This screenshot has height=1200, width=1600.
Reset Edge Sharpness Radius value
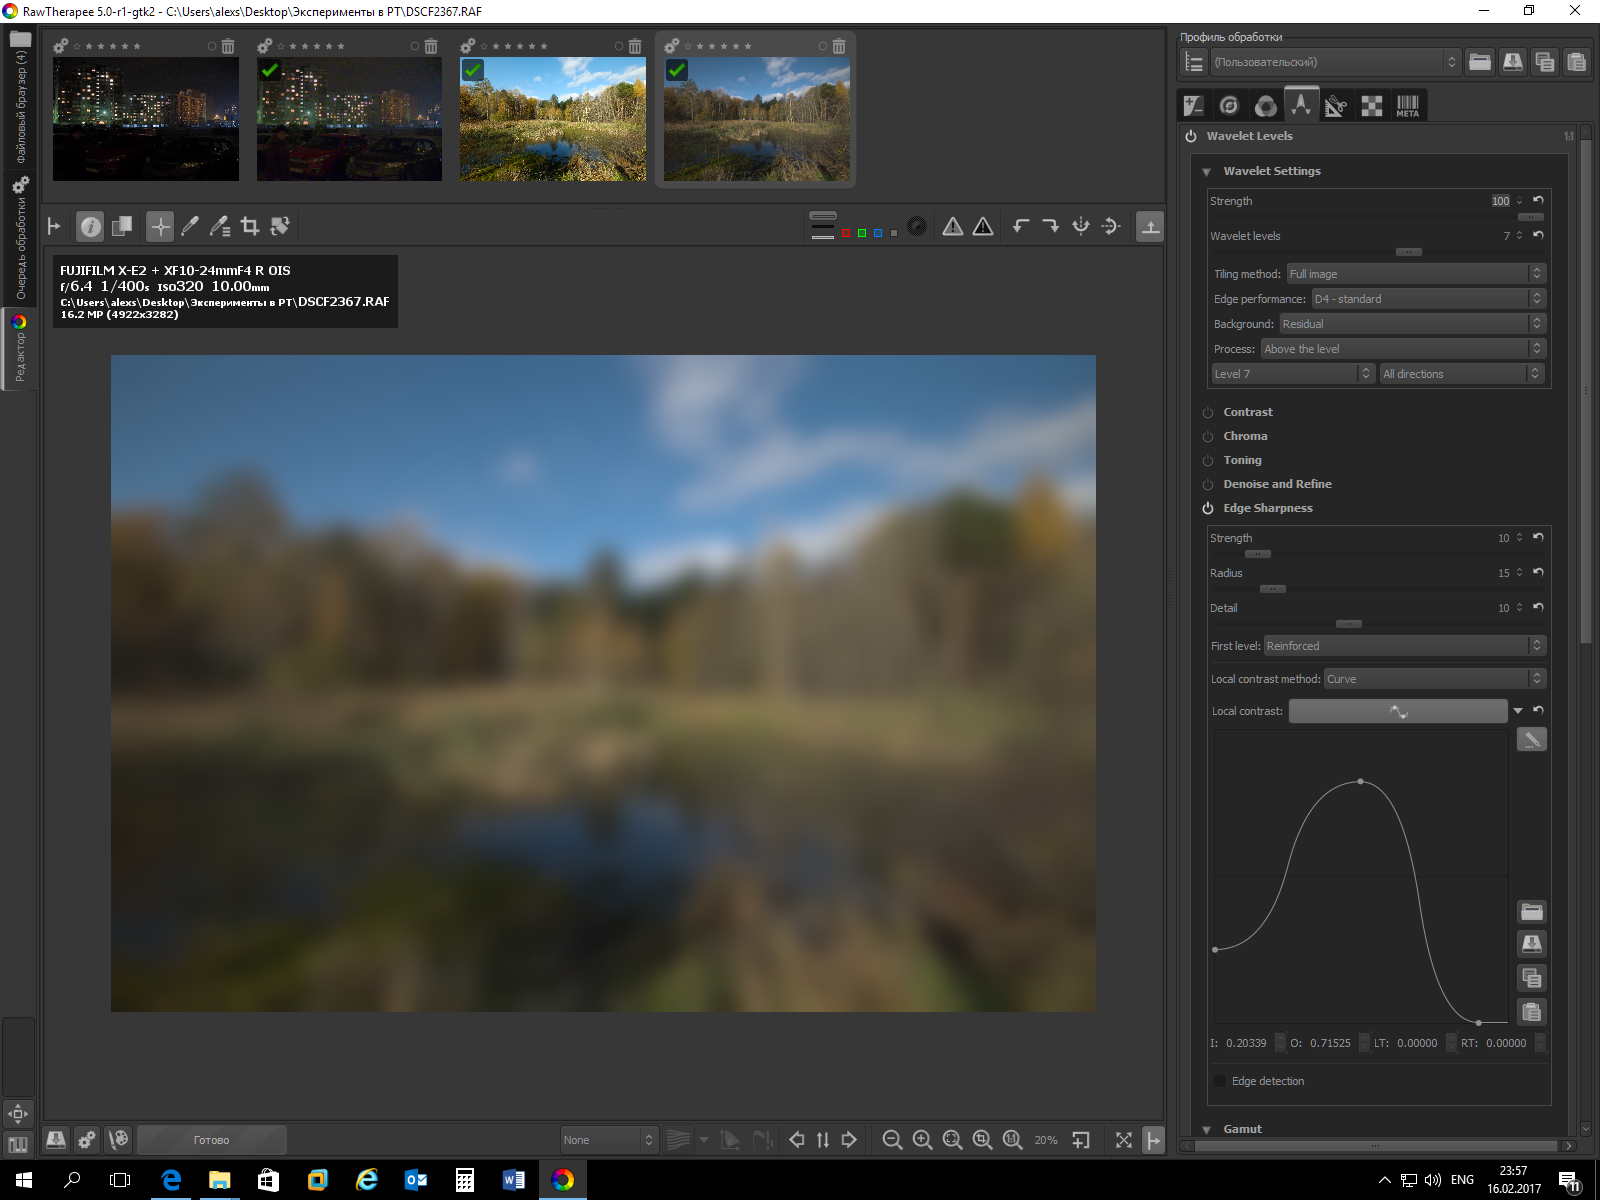click(x=1538, y=573)
